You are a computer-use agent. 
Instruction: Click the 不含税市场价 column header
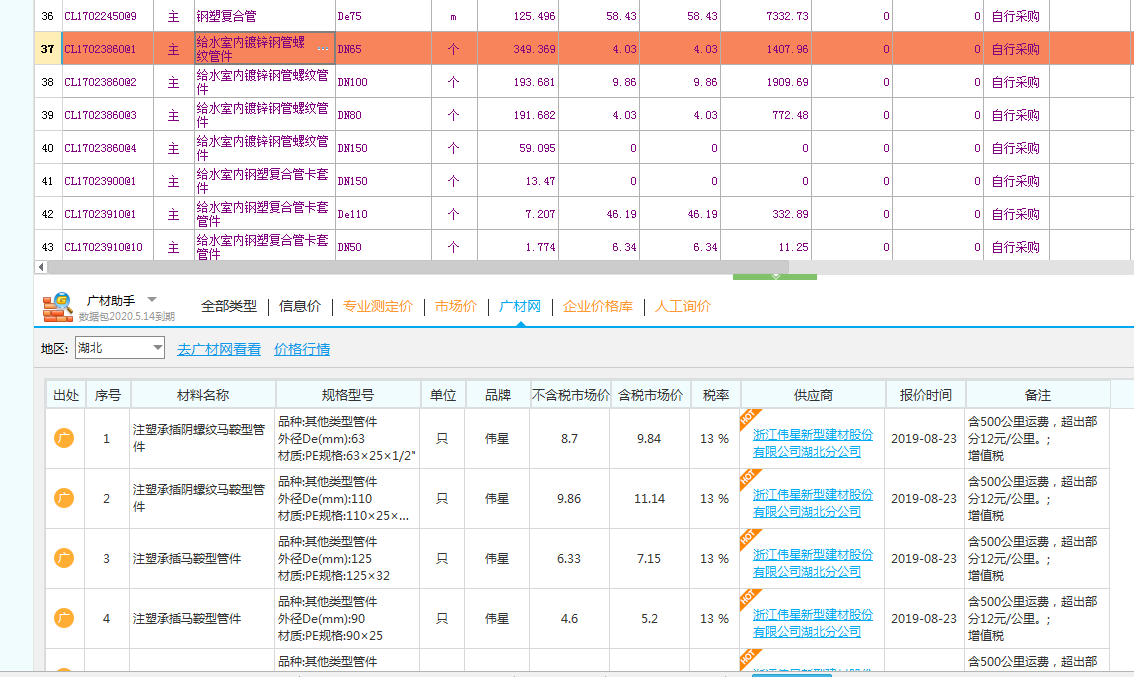point(571,395)
